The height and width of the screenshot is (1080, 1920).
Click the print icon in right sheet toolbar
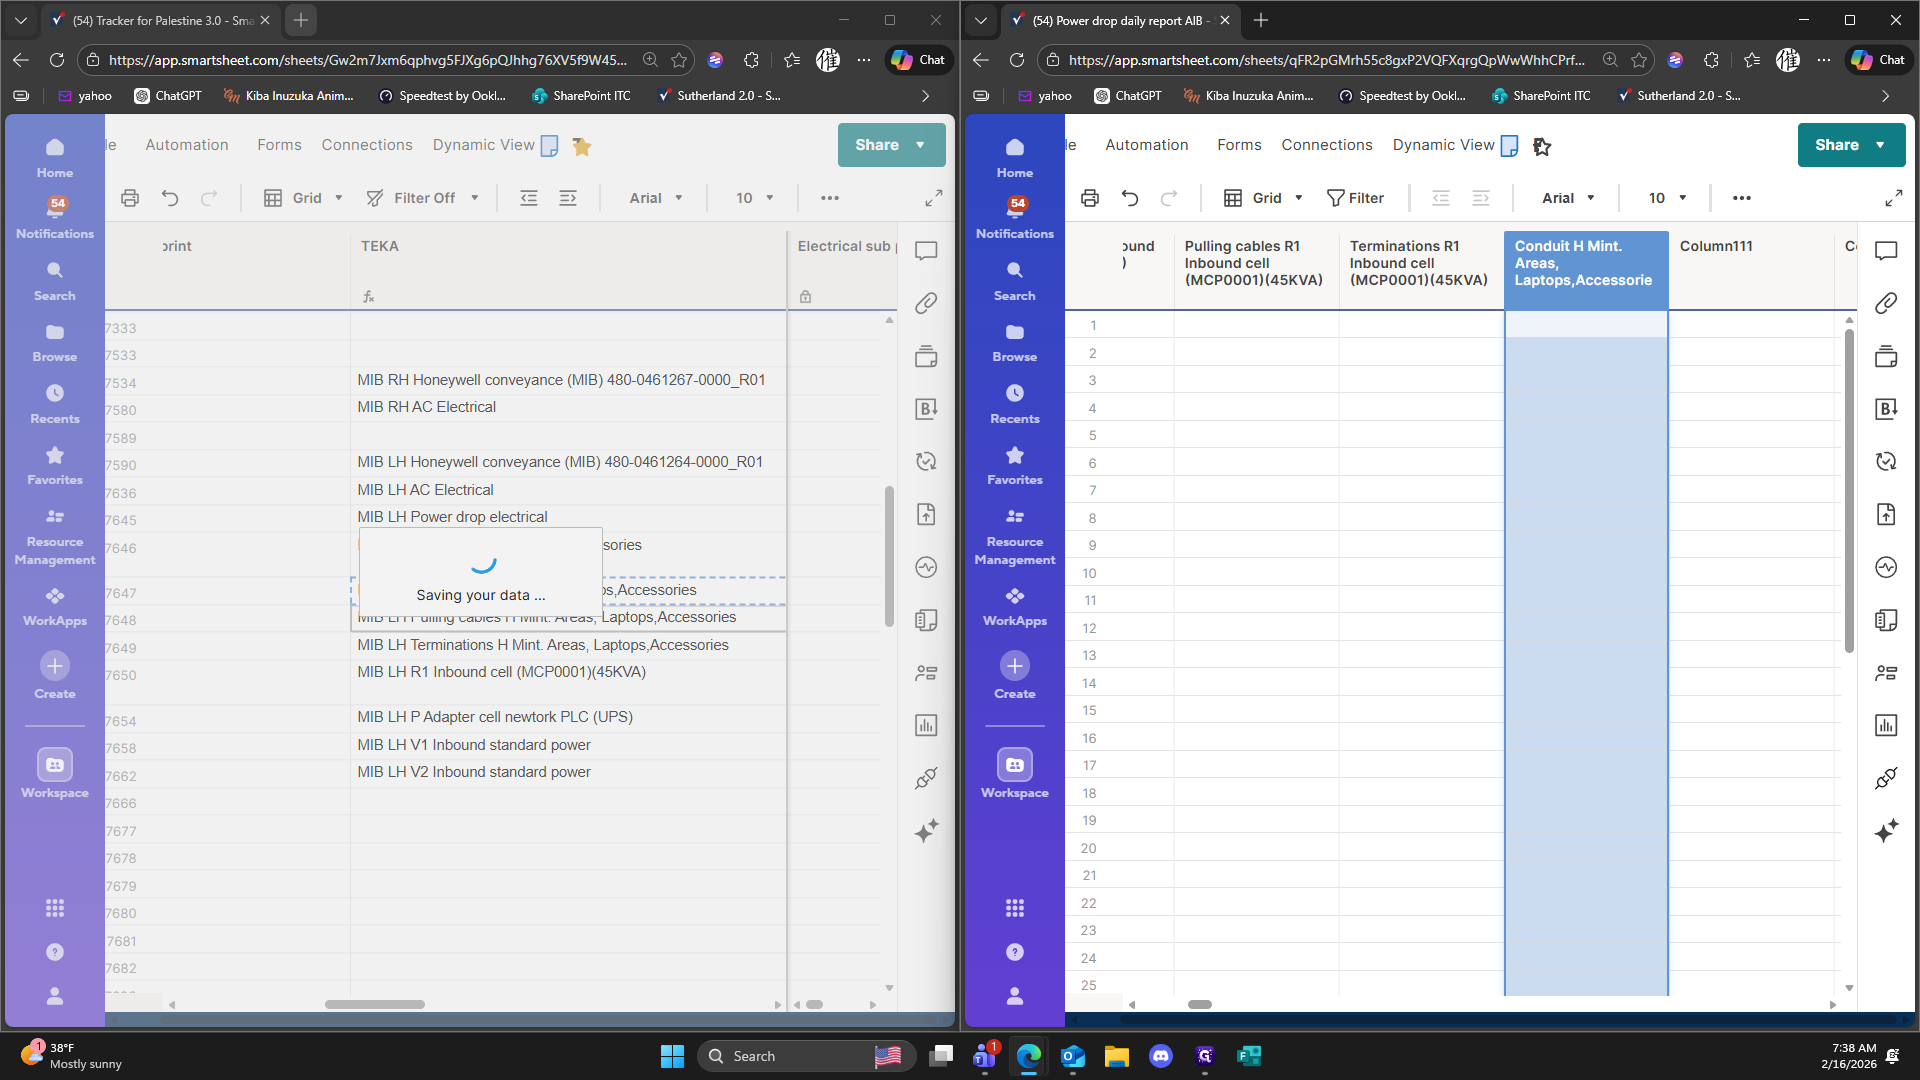(1089, 198)
